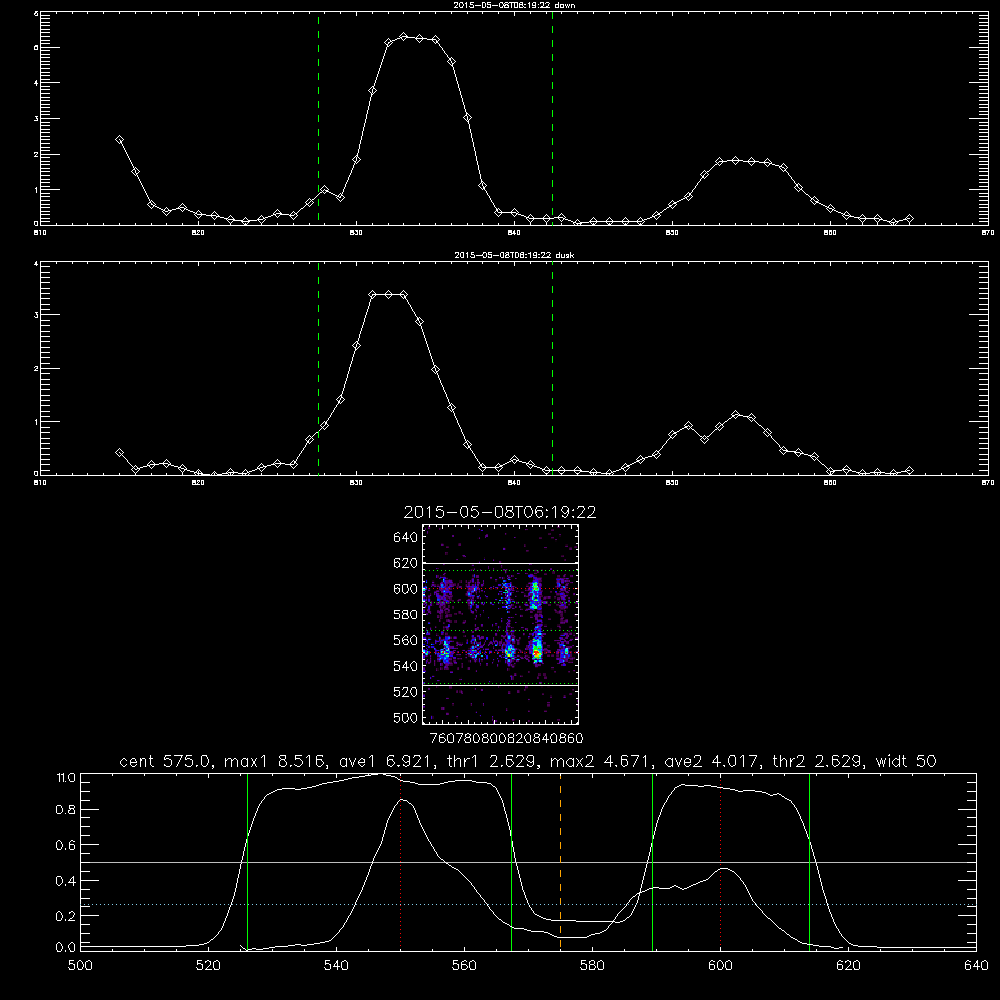Click x-axis label 870 under the dawn plot
This screenshot has width=1000, height=1000.
coord(988,233)
